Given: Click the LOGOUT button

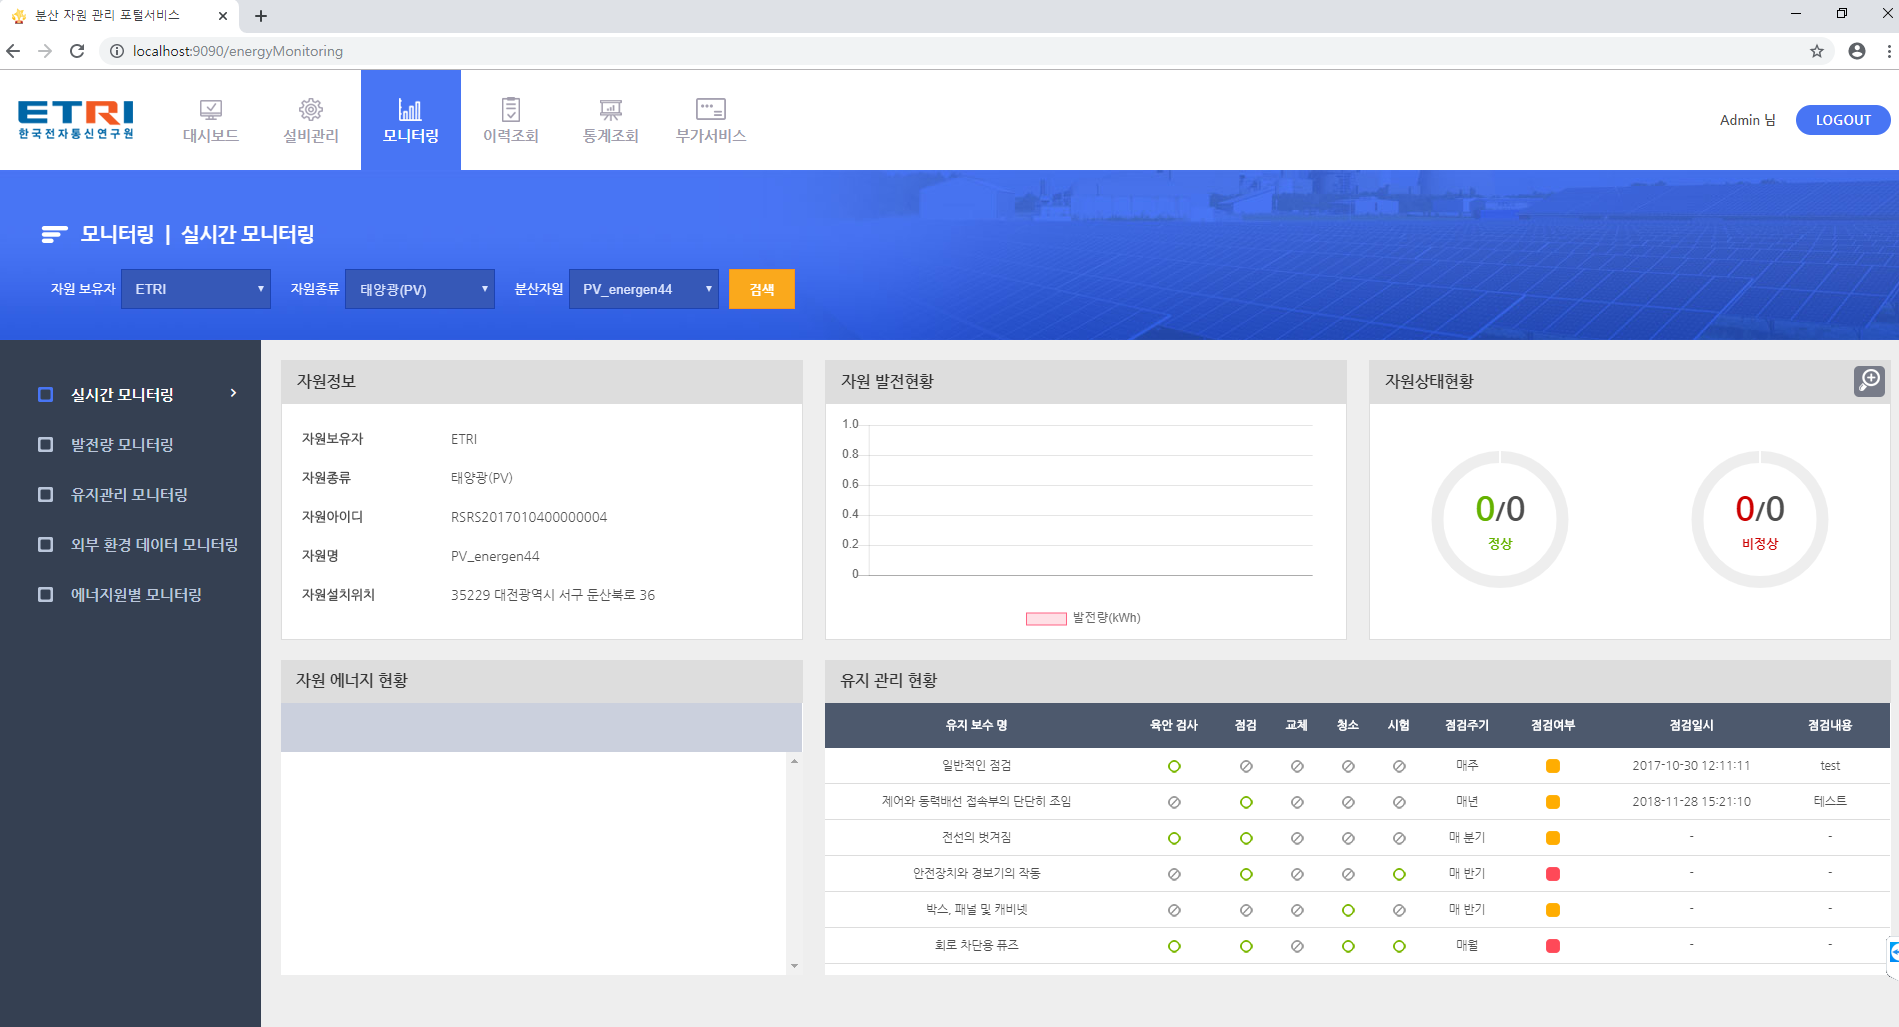Looking at the screenshot, I should tap(1842, 120).
